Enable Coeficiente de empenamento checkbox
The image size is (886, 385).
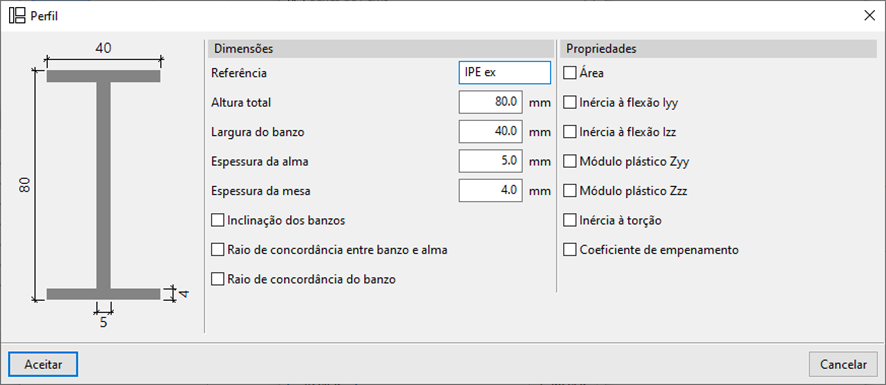point(570,249)
